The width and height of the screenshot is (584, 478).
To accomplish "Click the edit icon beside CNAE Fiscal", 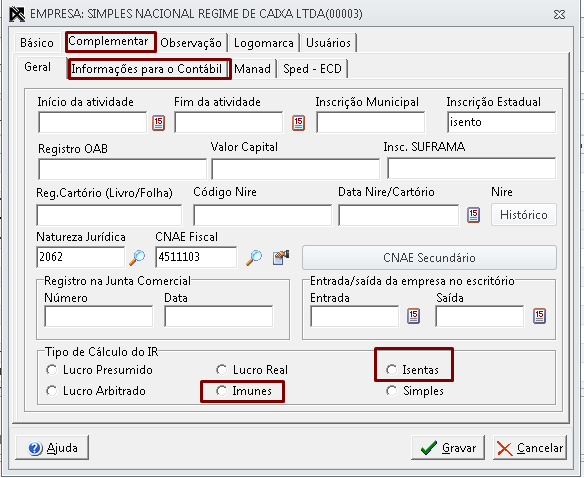I will (281, 257).
